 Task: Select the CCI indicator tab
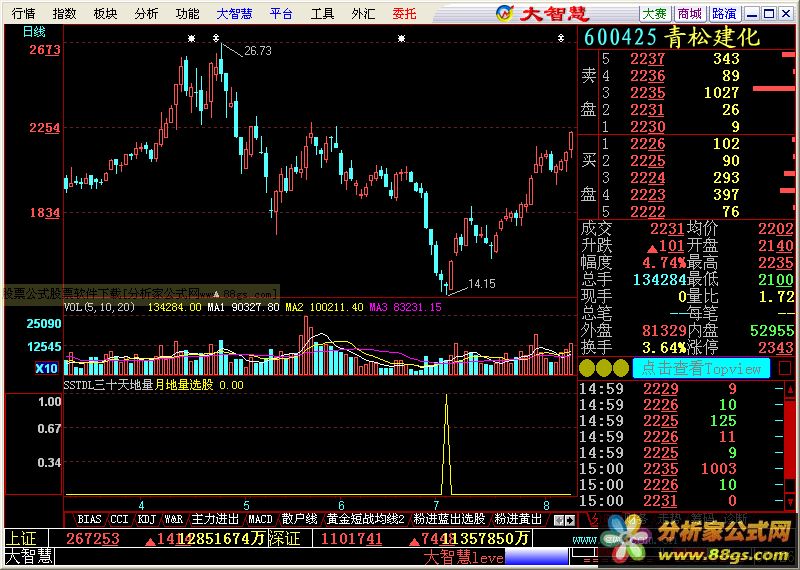pyautogui.click(x=119, y=519)
